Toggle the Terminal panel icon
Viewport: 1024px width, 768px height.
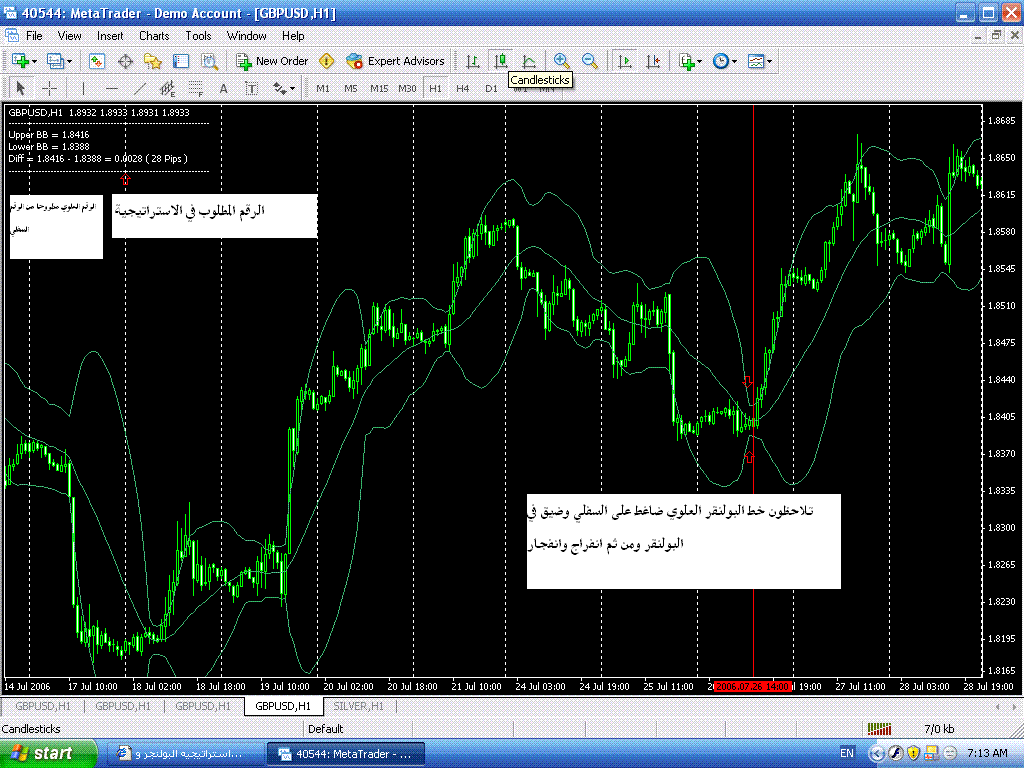[x=181, y=61]
